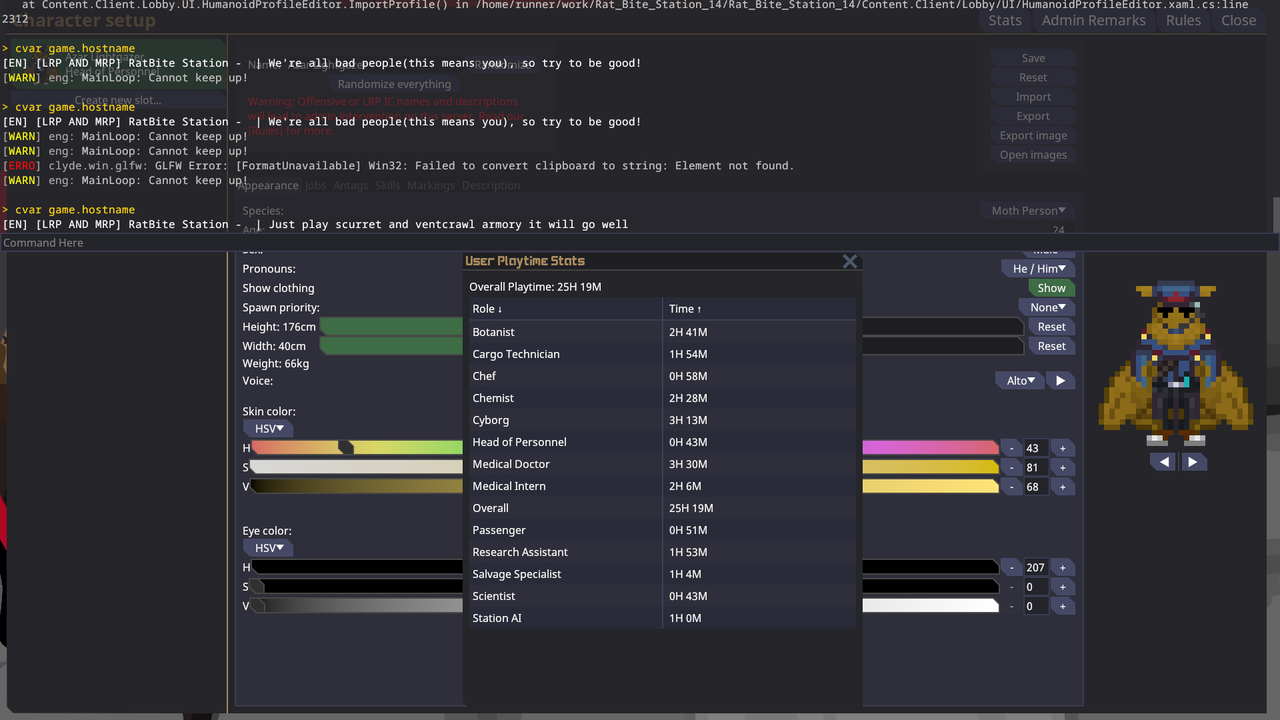The width and height of the screenshot is (1280, 720).
Task: Open Admin Remarks
Action: 1094,20
